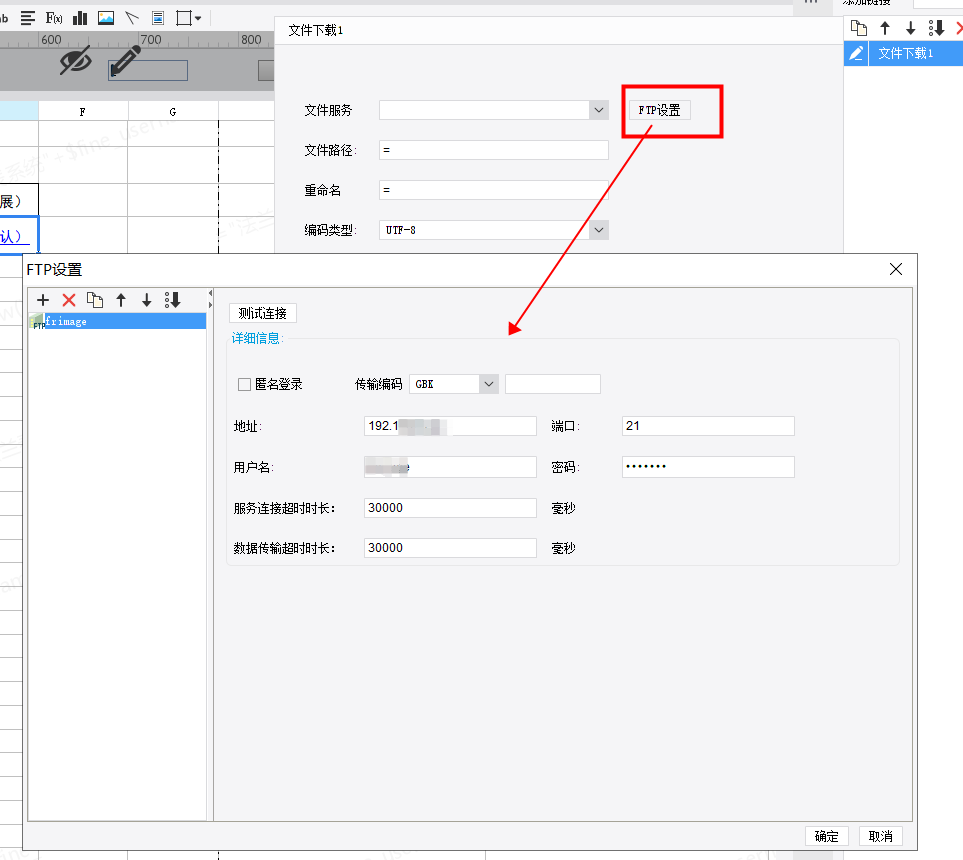
Task: Click the underlined blue link cell ending 认）
Action: [x=19, y=235]
